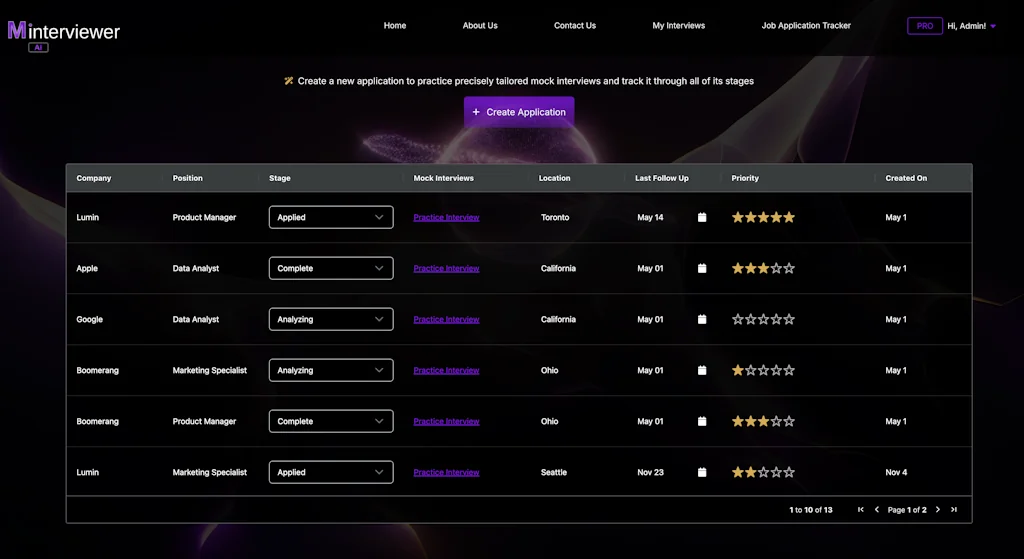Open calendar icon in Apple row
The height and width of the screenshot is (559, 1024).
point(702,268)
